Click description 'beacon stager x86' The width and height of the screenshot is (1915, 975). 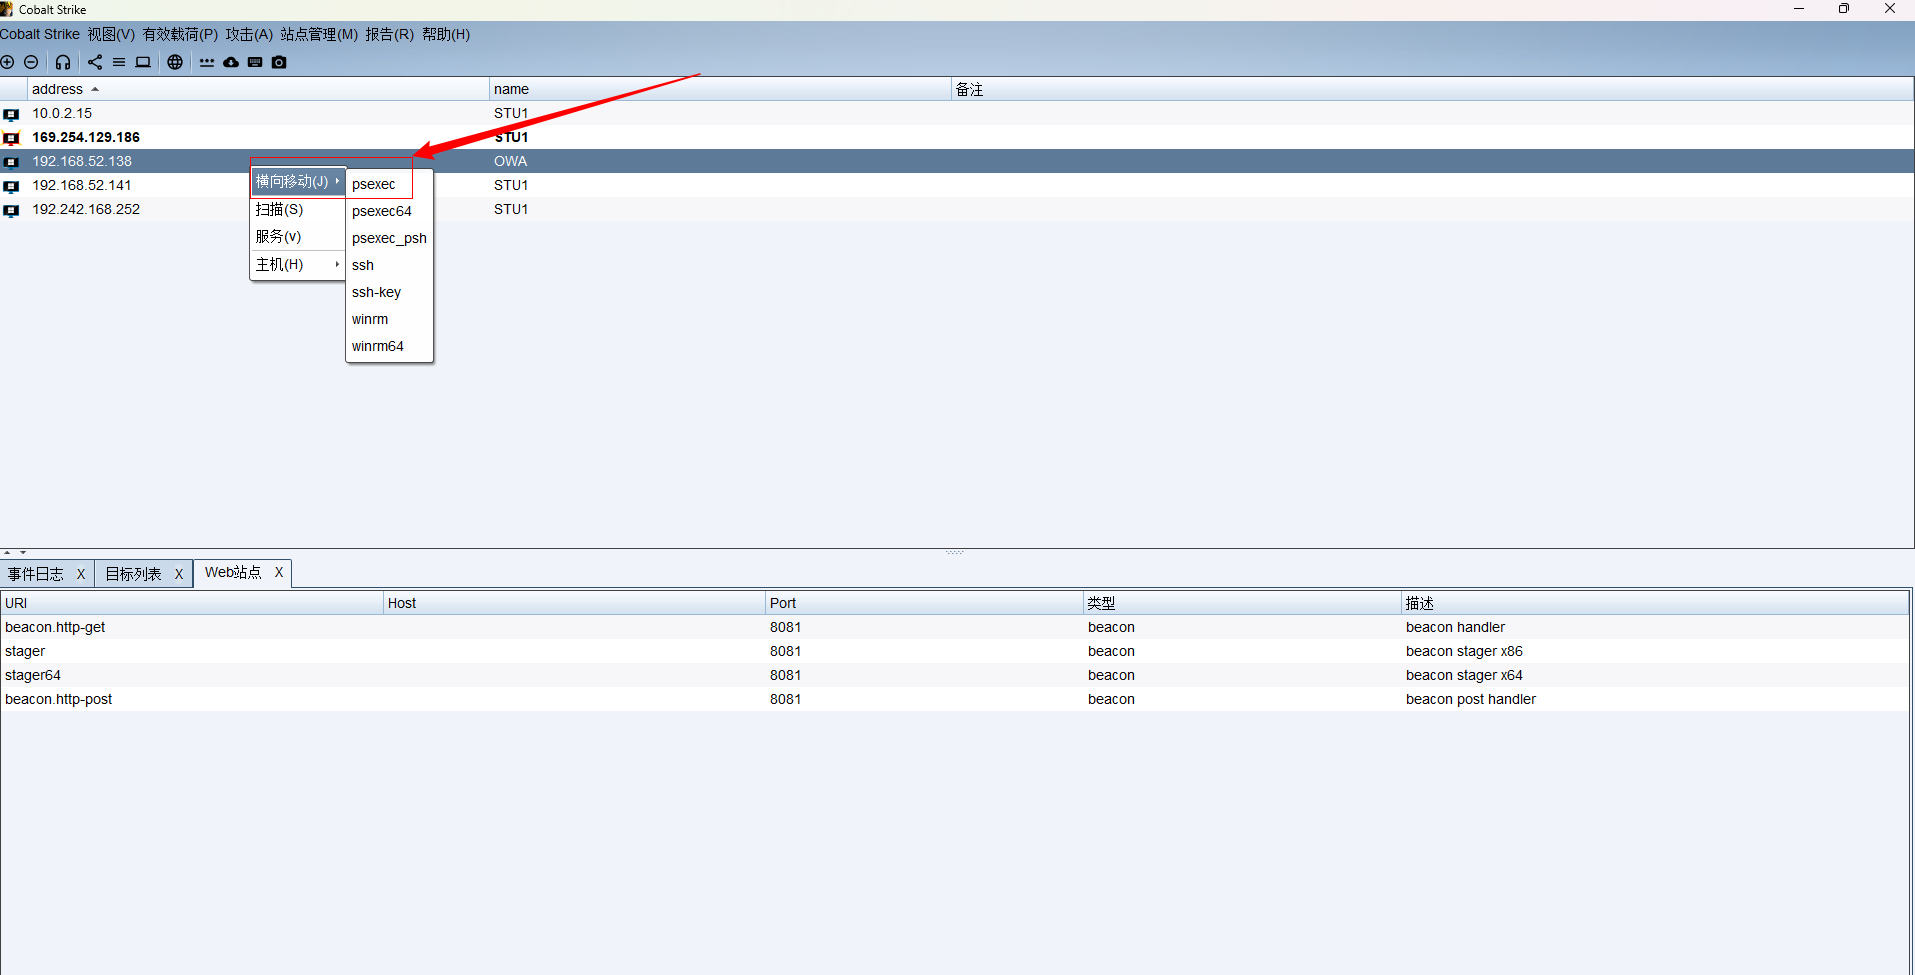(1464, 651)
